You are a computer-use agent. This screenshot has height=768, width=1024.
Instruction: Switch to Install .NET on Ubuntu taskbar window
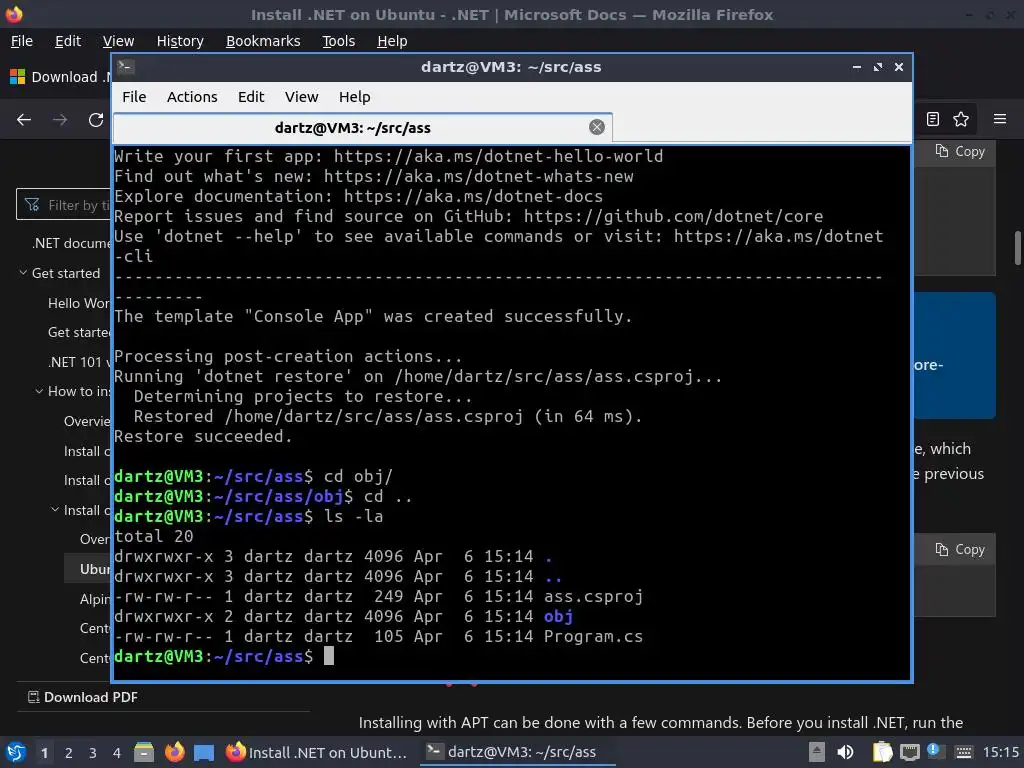[317, 752]
